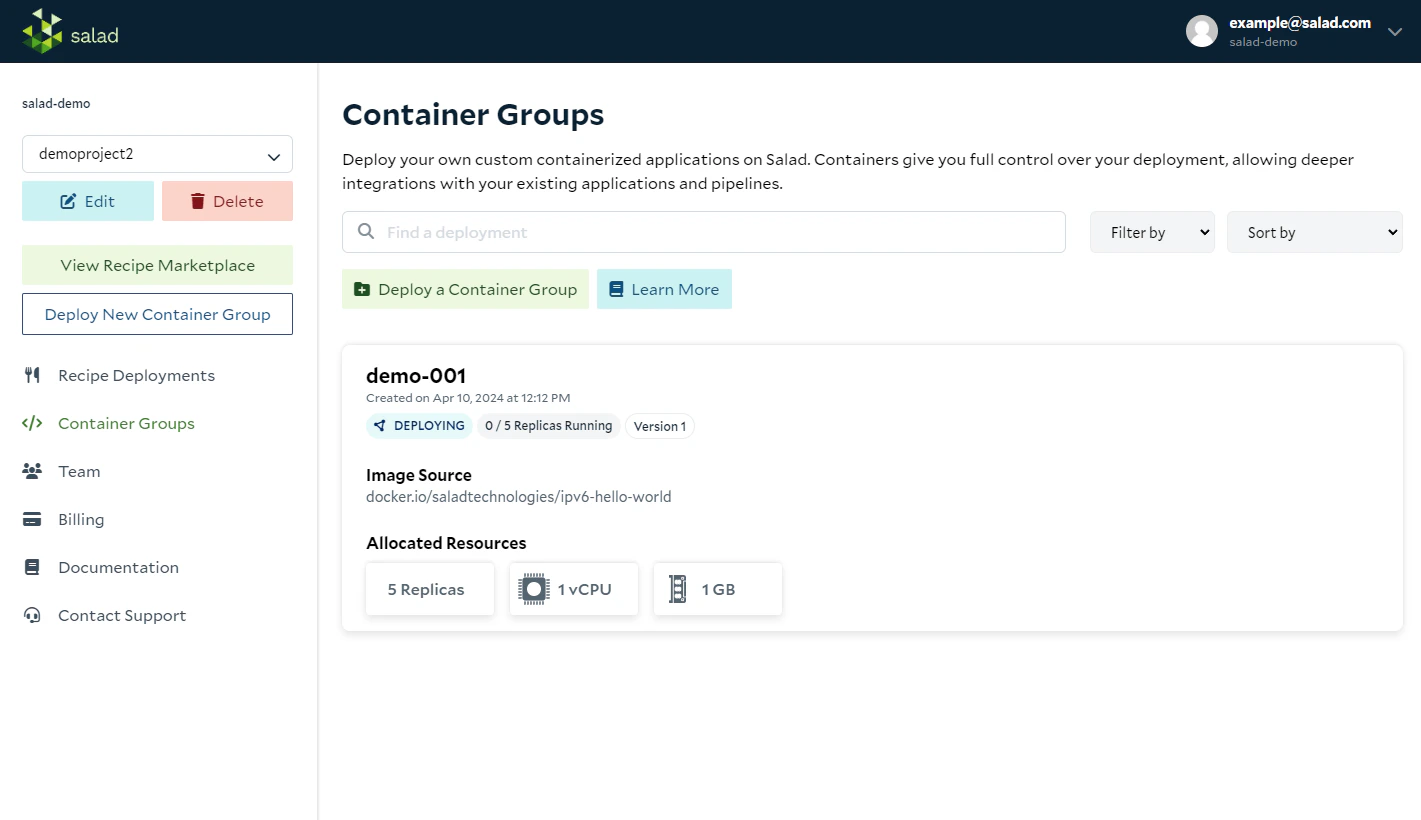Select Container Groups in sidebar

pyautogui.click(x=126, y=424)
